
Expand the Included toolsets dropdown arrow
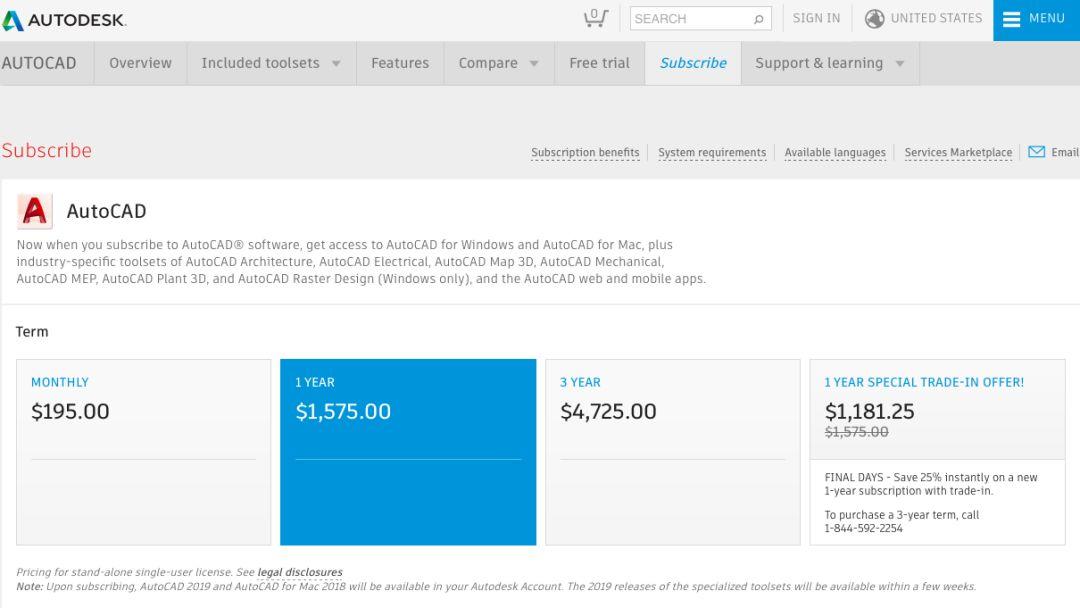[336, 63]
